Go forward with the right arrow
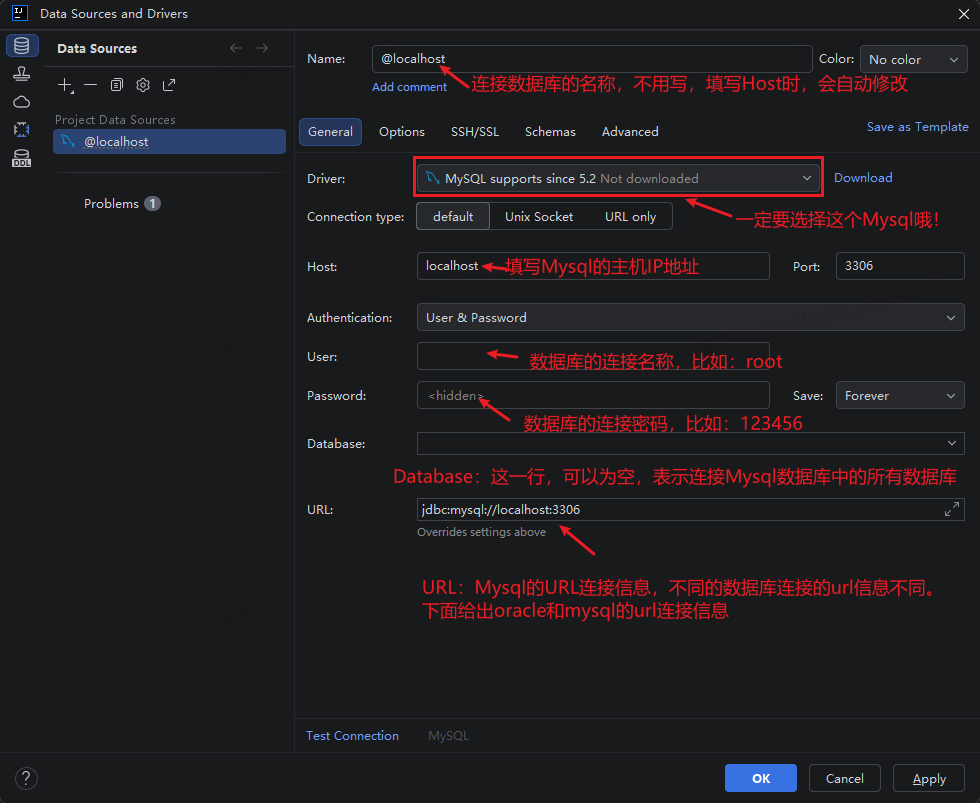980x803 pixels. coord(262,48)
